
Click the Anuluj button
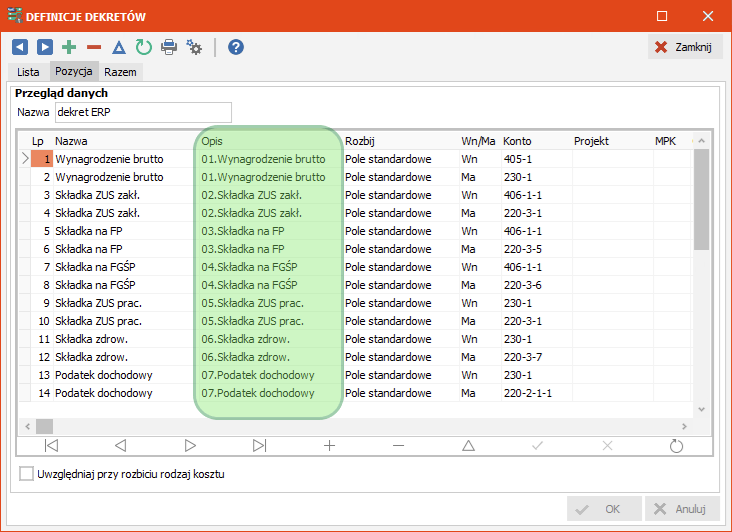coord(682,509)
